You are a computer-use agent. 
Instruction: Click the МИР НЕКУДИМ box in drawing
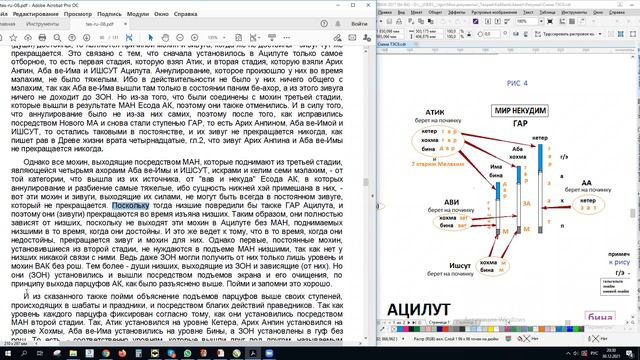[x=520, y=111]
